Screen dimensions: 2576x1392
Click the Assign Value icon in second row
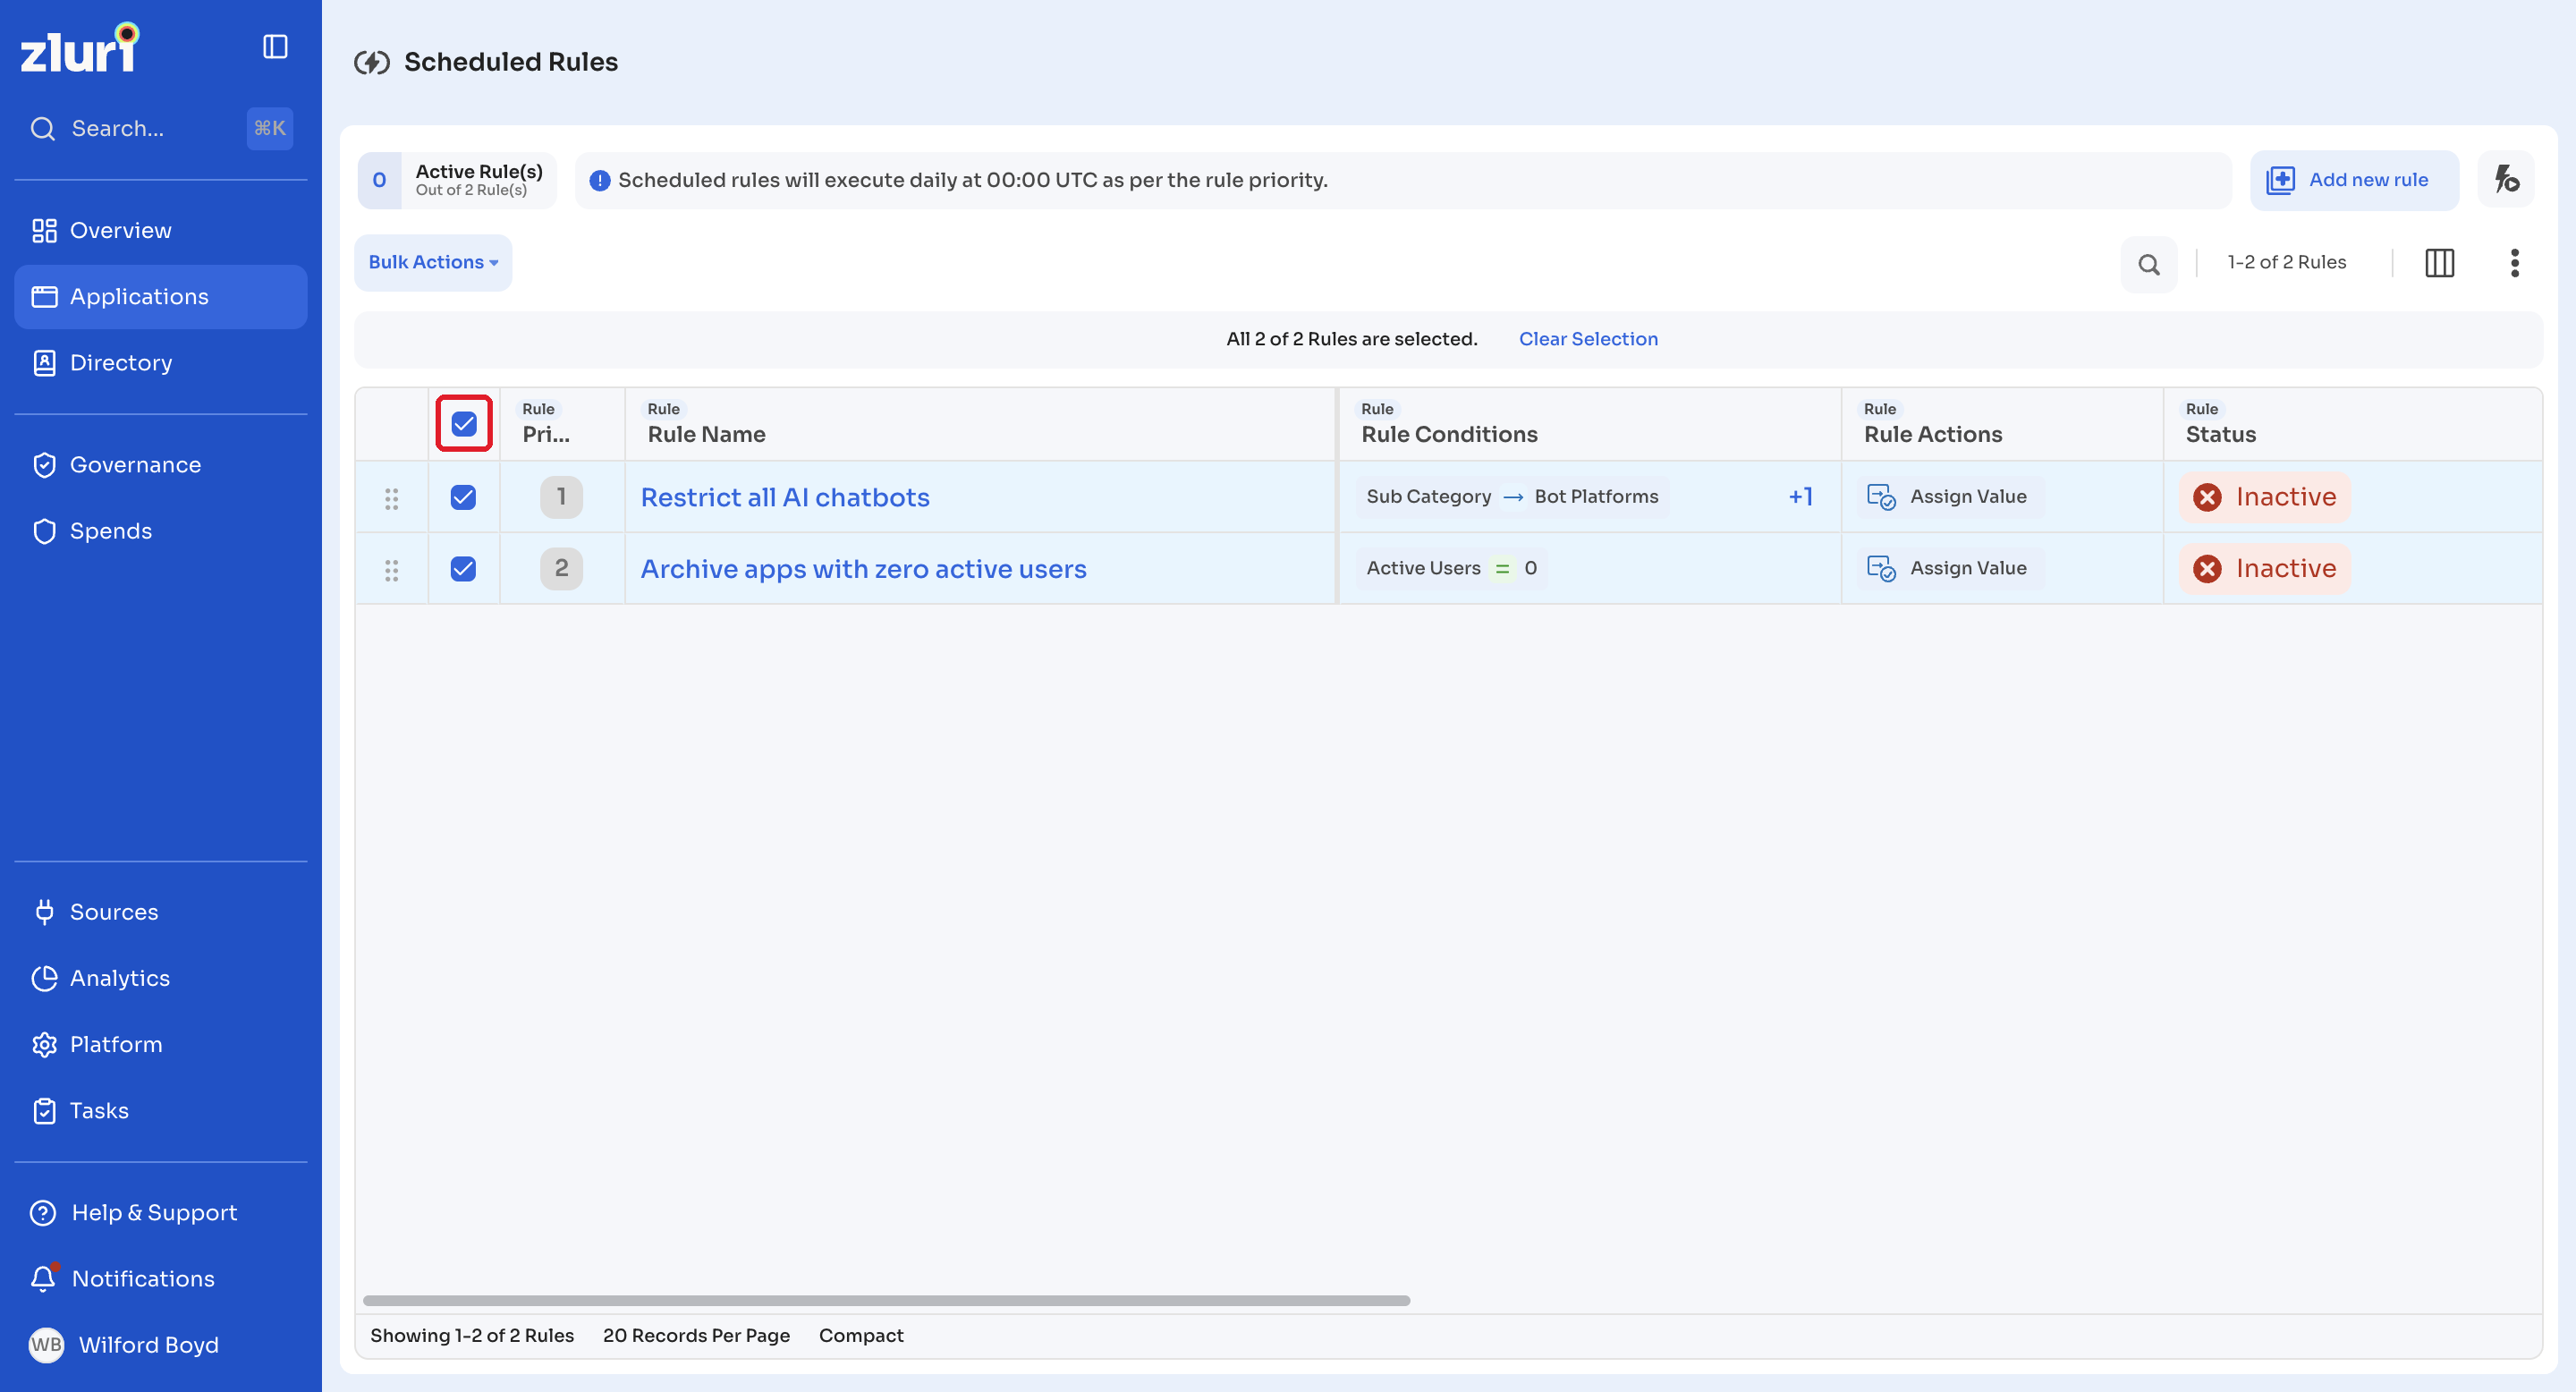coord(1880,569)
